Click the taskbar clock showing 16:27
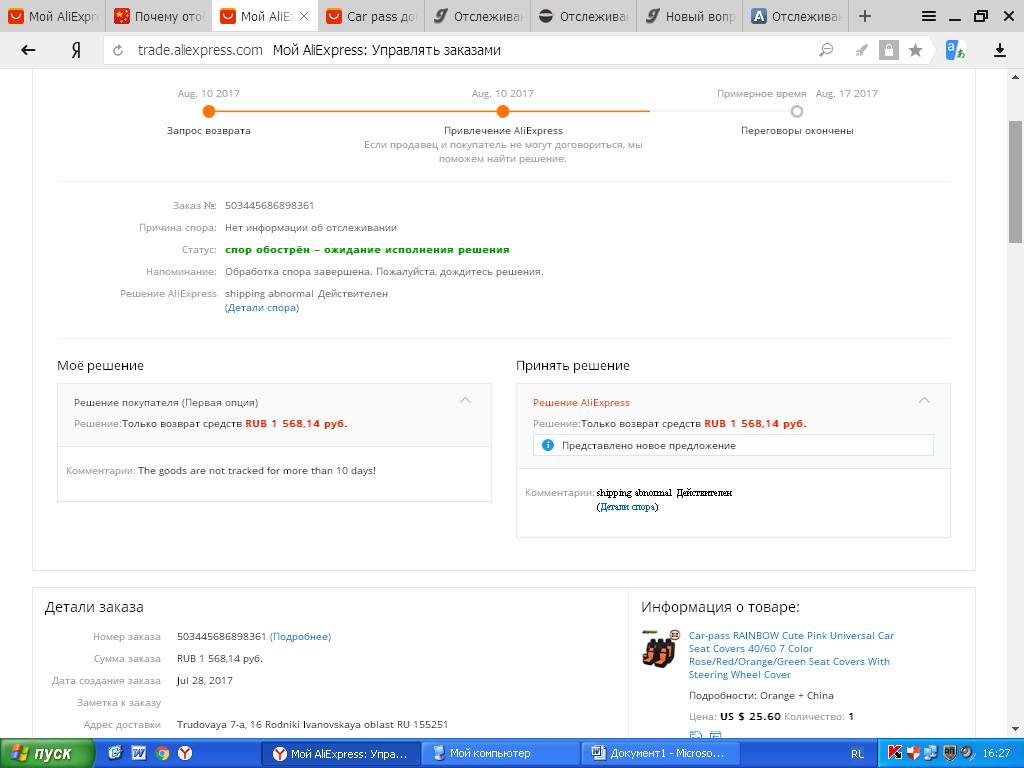1024x768 pixels. coord(996,754)
